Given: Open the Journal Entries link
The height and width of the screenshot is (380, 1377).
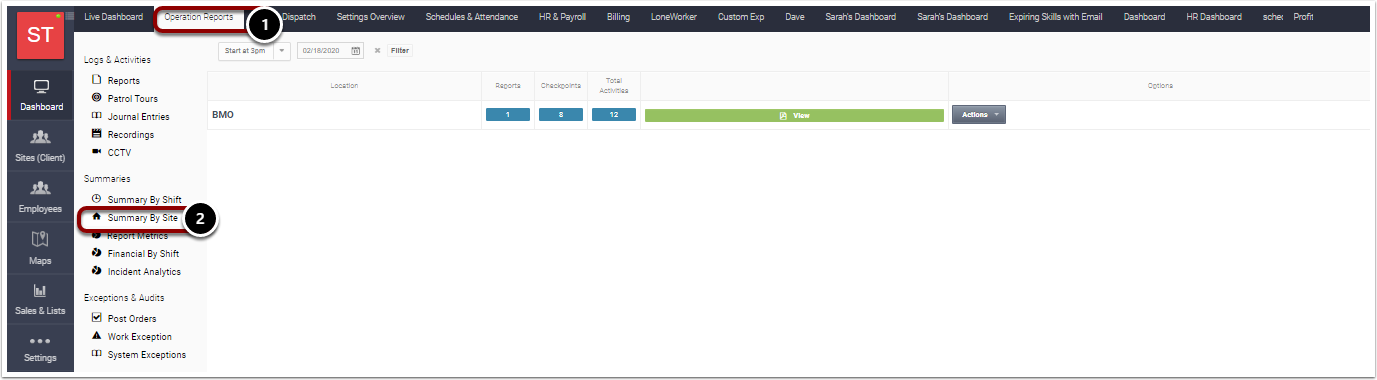Looking at the screenshot, I should click(x=139, y=116).
